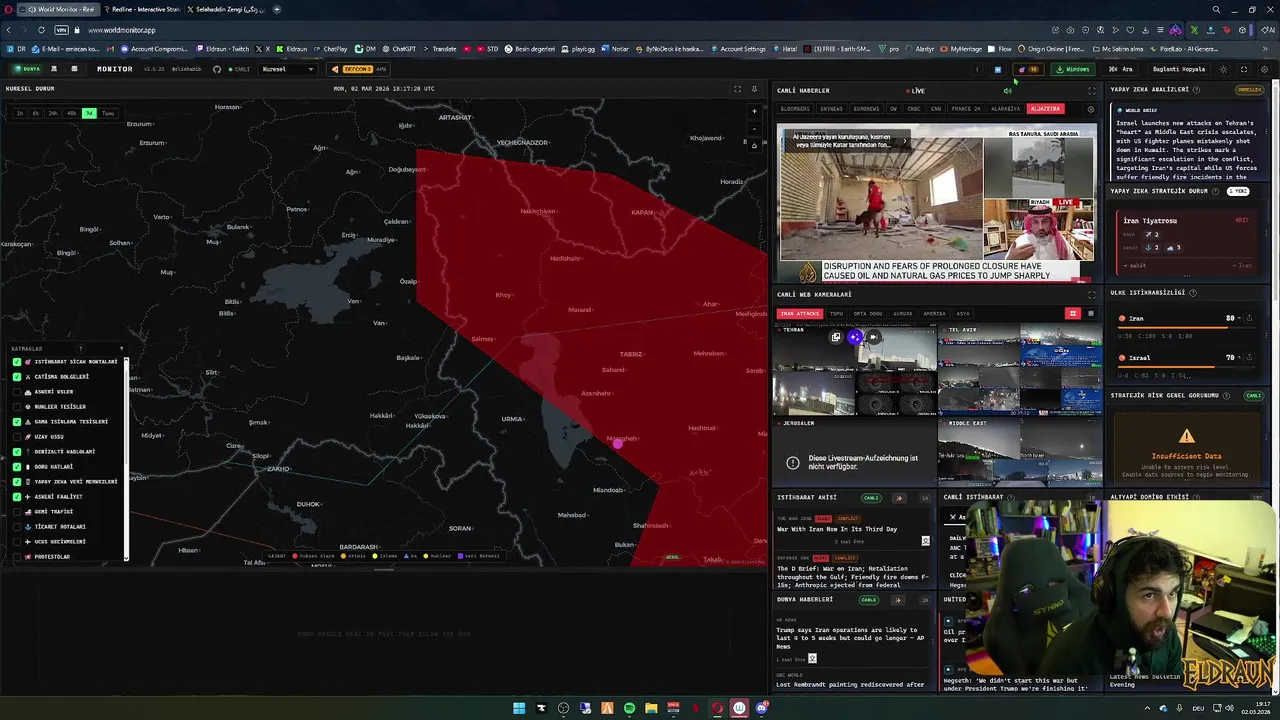Switch live news to Bloomberg
This screenshot has height=720, width=1280.
pyautogui.click(x=795, y=109)
